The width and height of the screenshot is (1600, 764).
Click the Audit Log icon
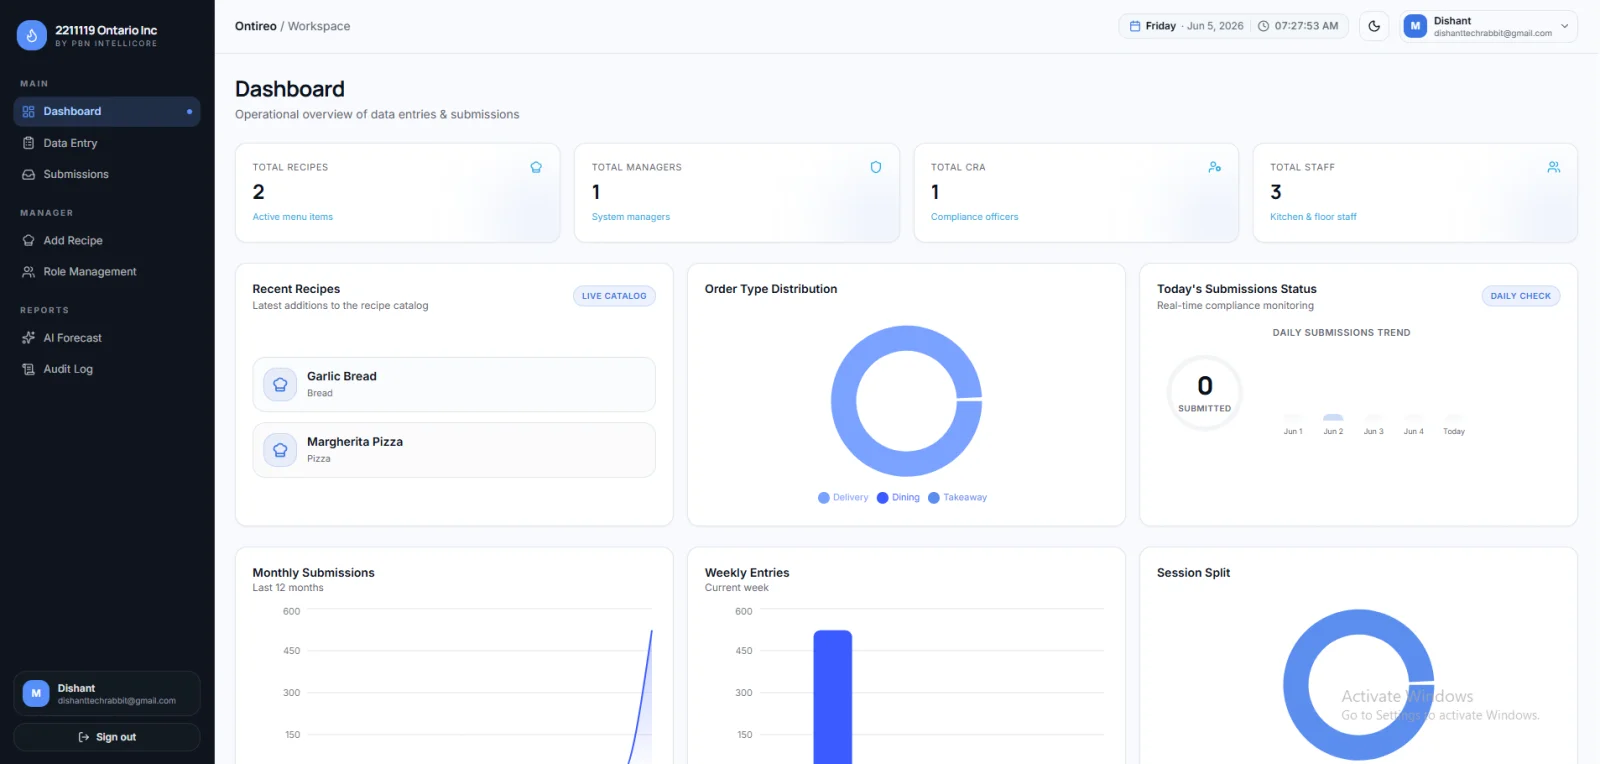[x=28, y=369]
